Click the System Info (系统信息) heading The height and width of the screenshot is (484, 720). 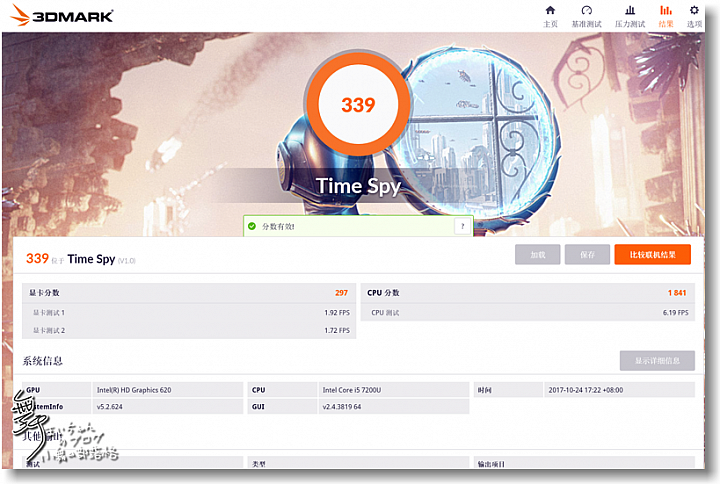pos(43,361)
